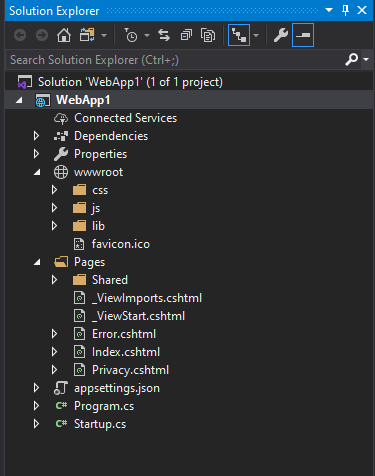Click the Search Solution Explorer field
The height and width of the screenshot is (476, 375).
[175, 60]
